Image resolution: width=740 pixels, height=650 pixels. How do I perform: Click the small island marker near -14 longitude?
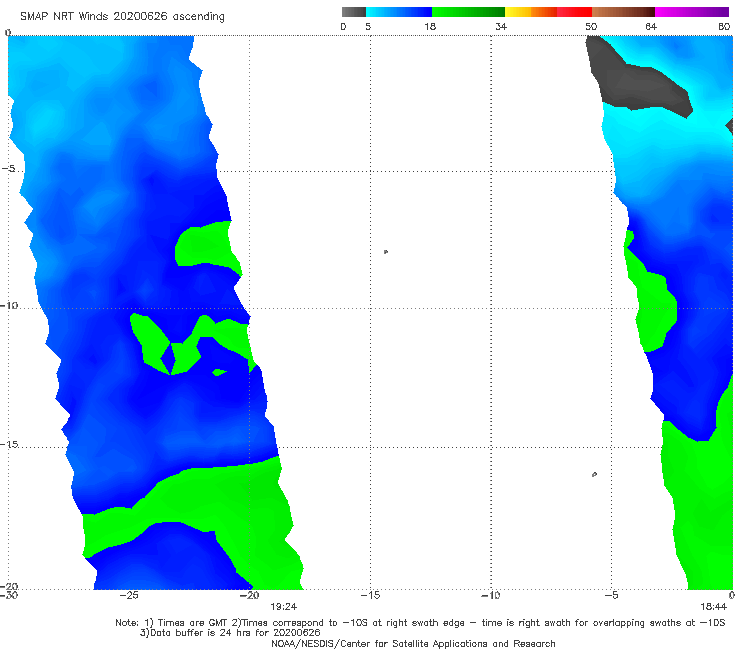click(x=386, y=252)
